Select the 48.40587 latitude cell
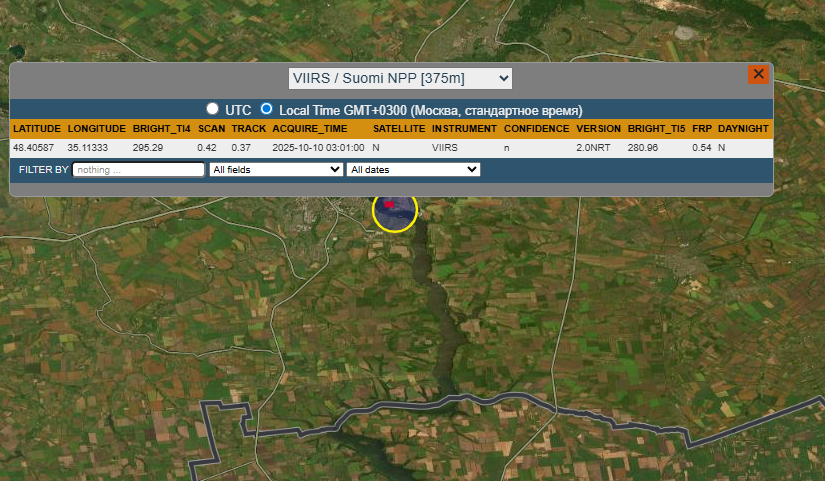This screenshot has height=481, width=825. 33,148
